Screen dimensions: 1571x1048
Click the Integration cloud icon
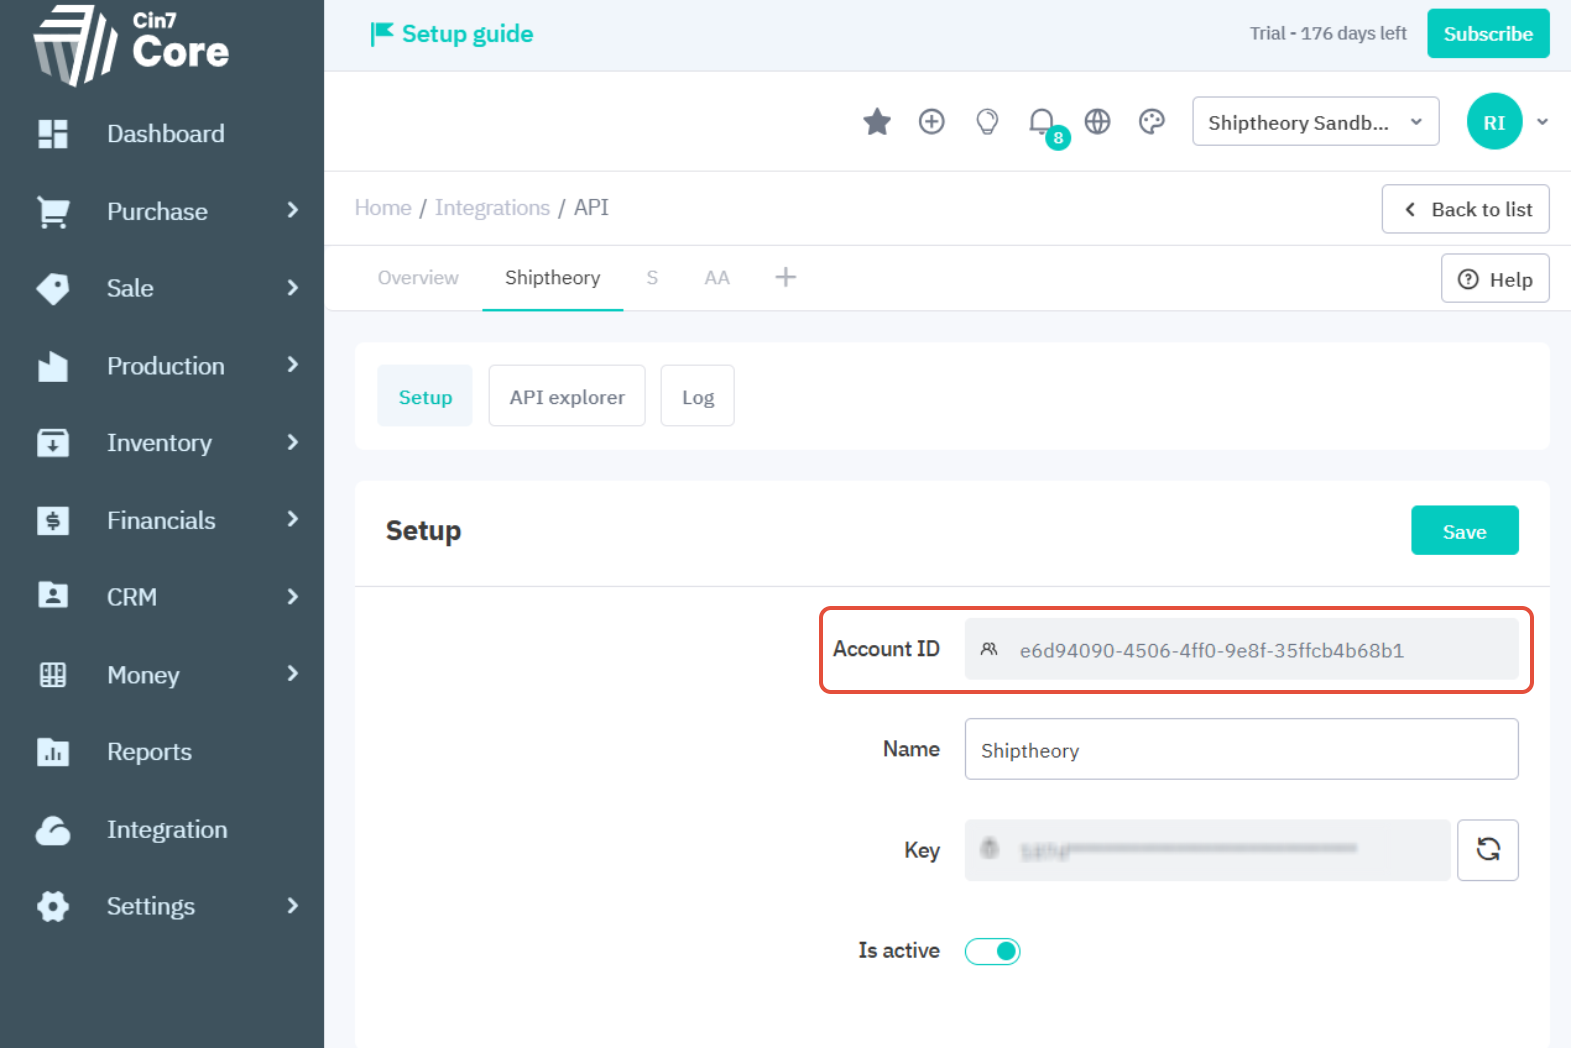[53, 830]
